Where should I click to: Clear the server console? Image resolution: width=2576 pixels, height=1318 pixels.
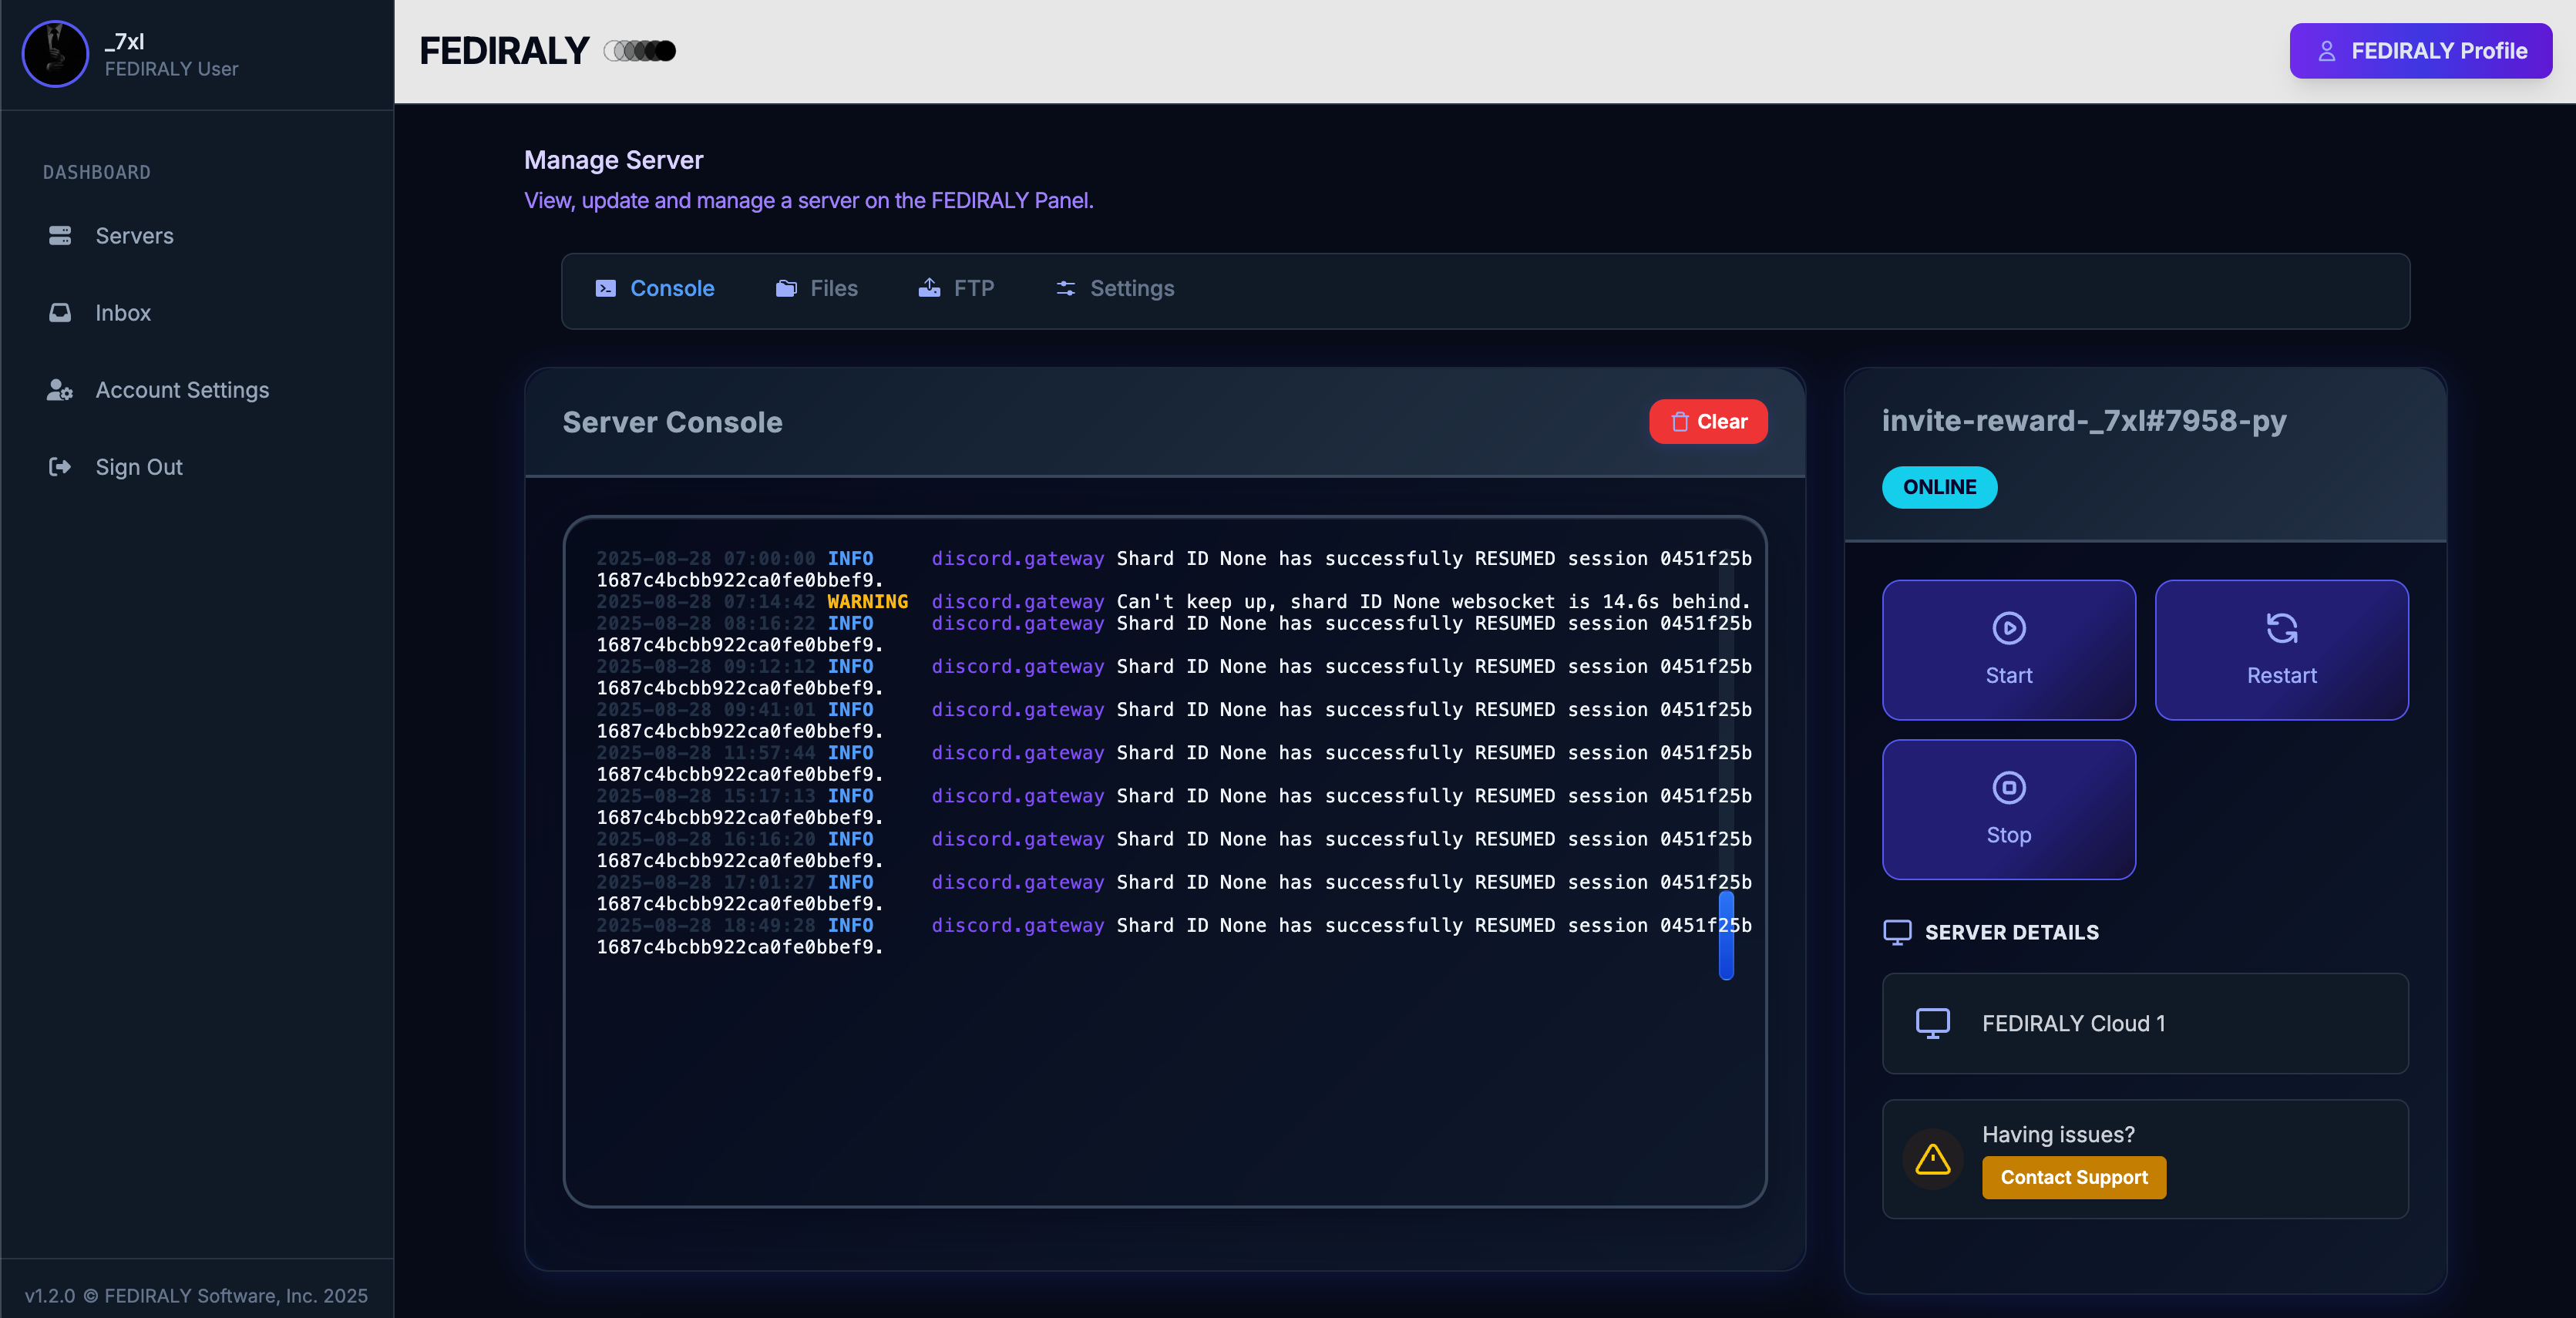(1708, 422)
